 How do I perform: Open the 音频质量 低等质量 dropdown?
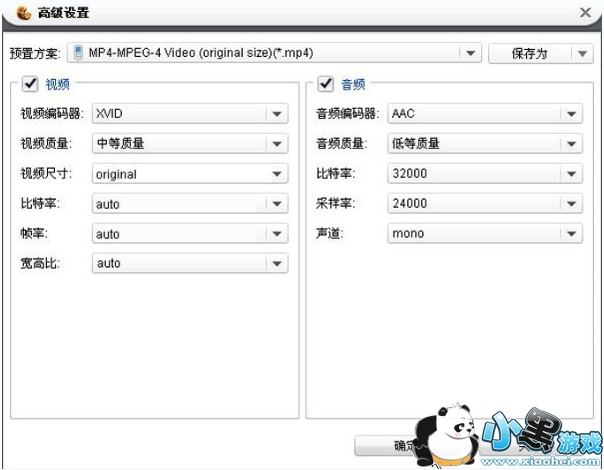point(485,144)
